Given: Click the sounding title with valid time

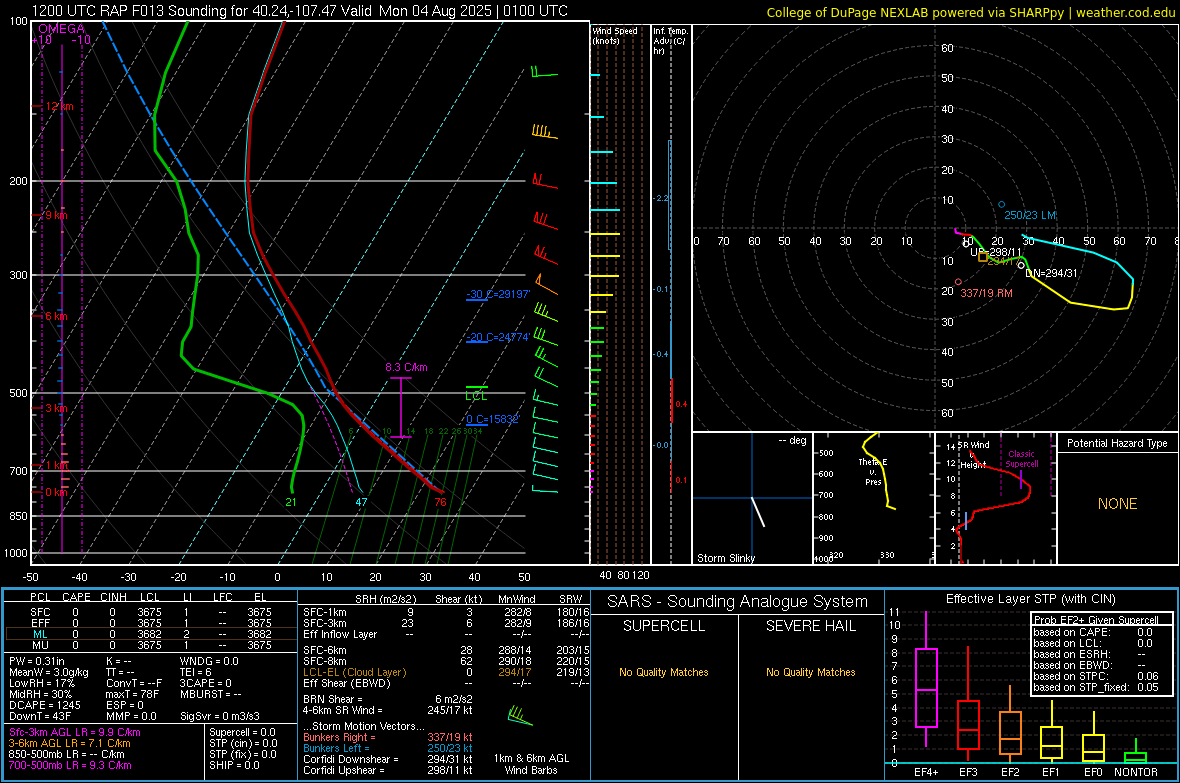Looking at the screenshot, I should (300, 11).
